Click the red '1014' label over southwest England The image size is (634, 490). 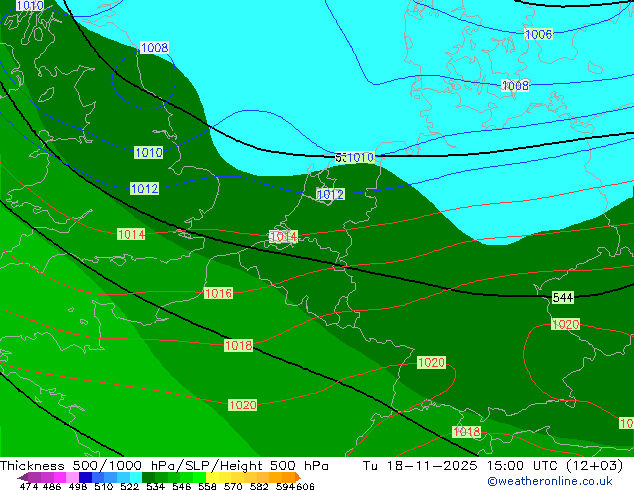click(x=131, y=234)
